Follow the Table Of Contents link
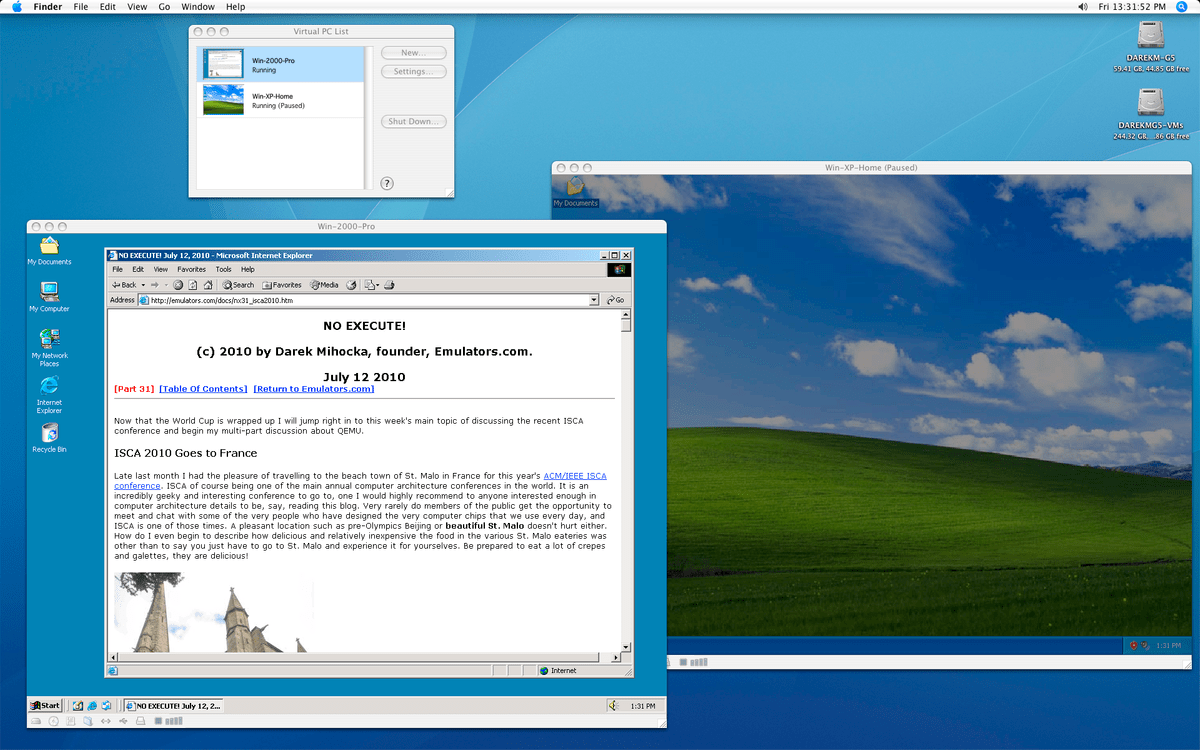This screenshot has width=1200, height=750. point(203,388)
